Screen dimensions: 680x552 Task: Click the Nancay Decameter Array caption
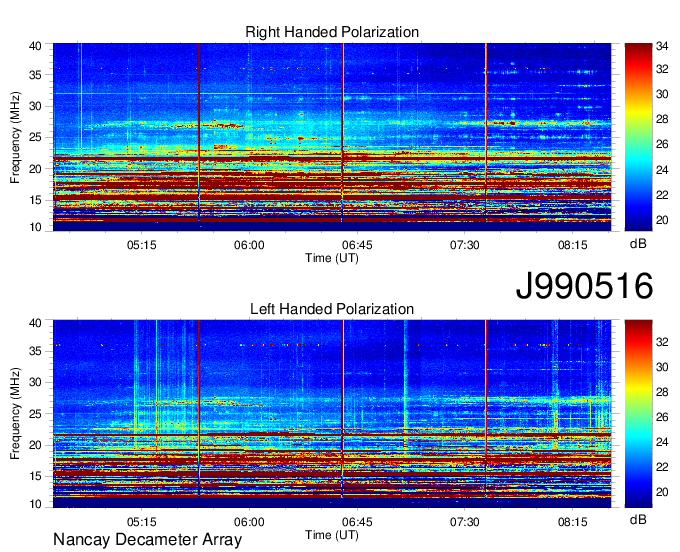[x=147, y=540]
